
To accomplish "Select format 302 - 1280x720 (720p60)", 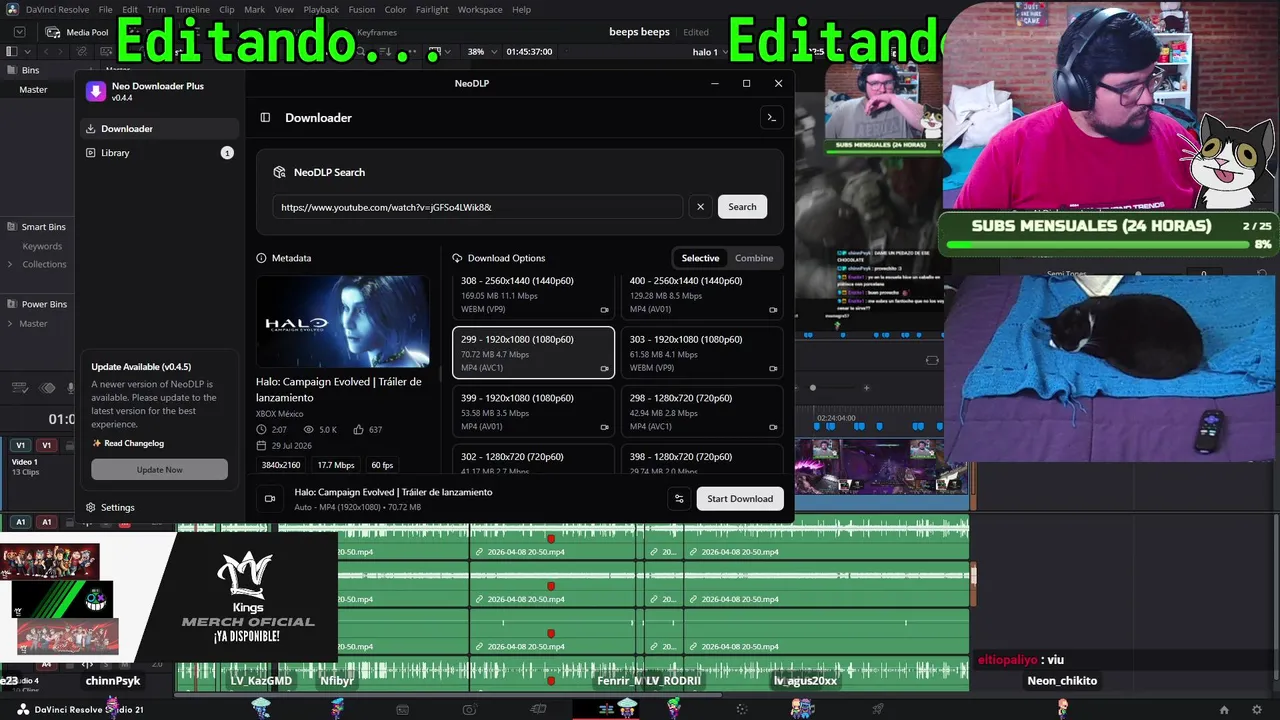I will [x=533, y=460].
